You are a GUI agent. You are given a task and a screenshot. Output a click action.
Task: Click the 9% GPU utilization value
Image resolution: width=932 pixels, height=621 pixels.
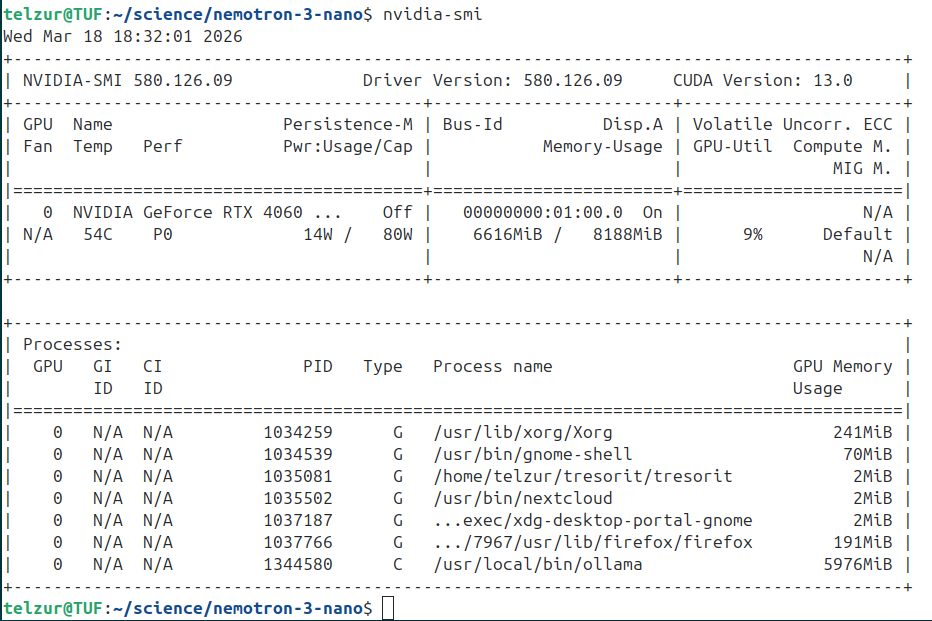[752, 234]
